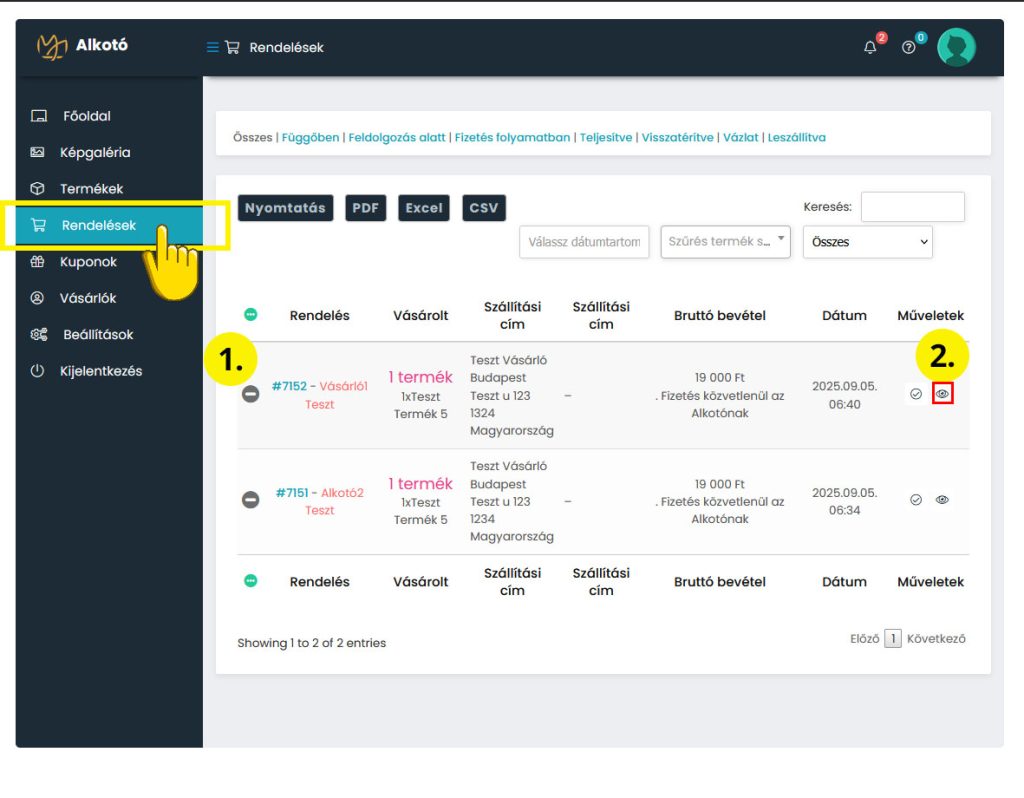This screenshot has width=1024, height=798.
Task: Open the user profile avatar
Action: coord(956,47)
